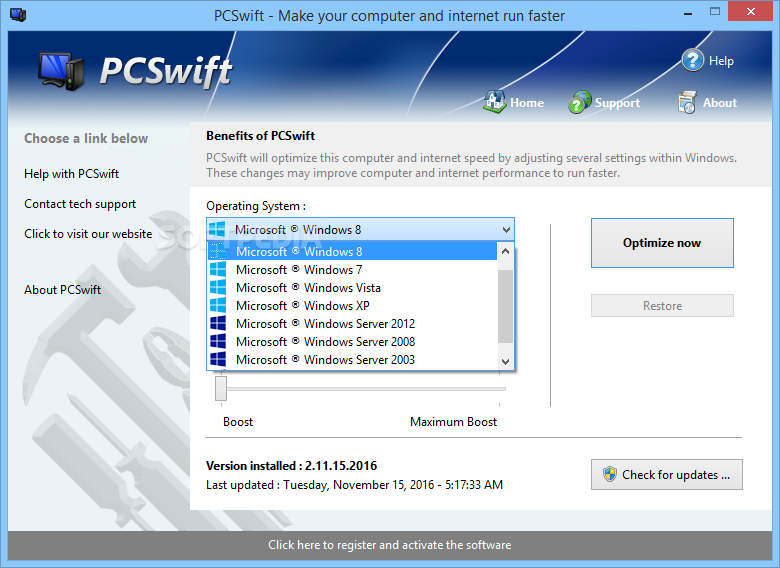Click the Home house icon
780x568 pixels.
[494, 101]
